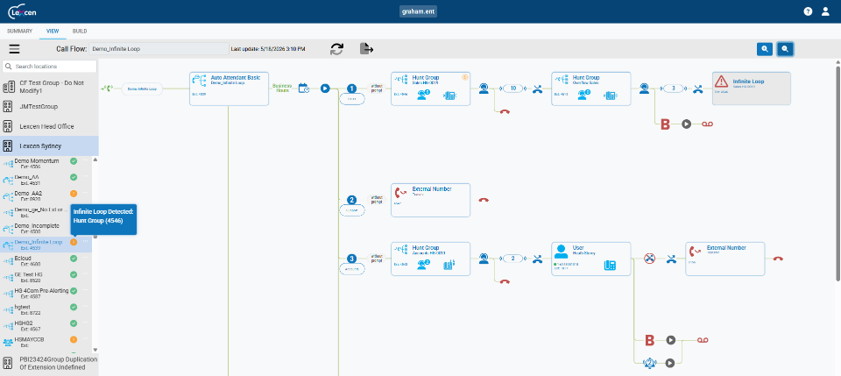Image resolution: width=841 pixels, height=376 pixels.
Task: Click the no-answer crossed circle icon after User
Action: pyautogui.click(x=650, y=259)
